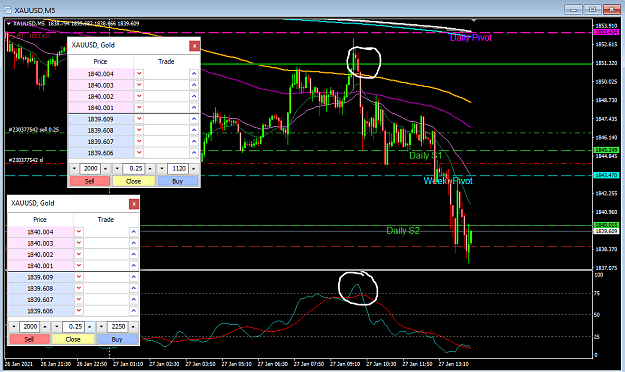
Task: Click 1840.001 price cell in 2250 panel
Action: point(40,266)
